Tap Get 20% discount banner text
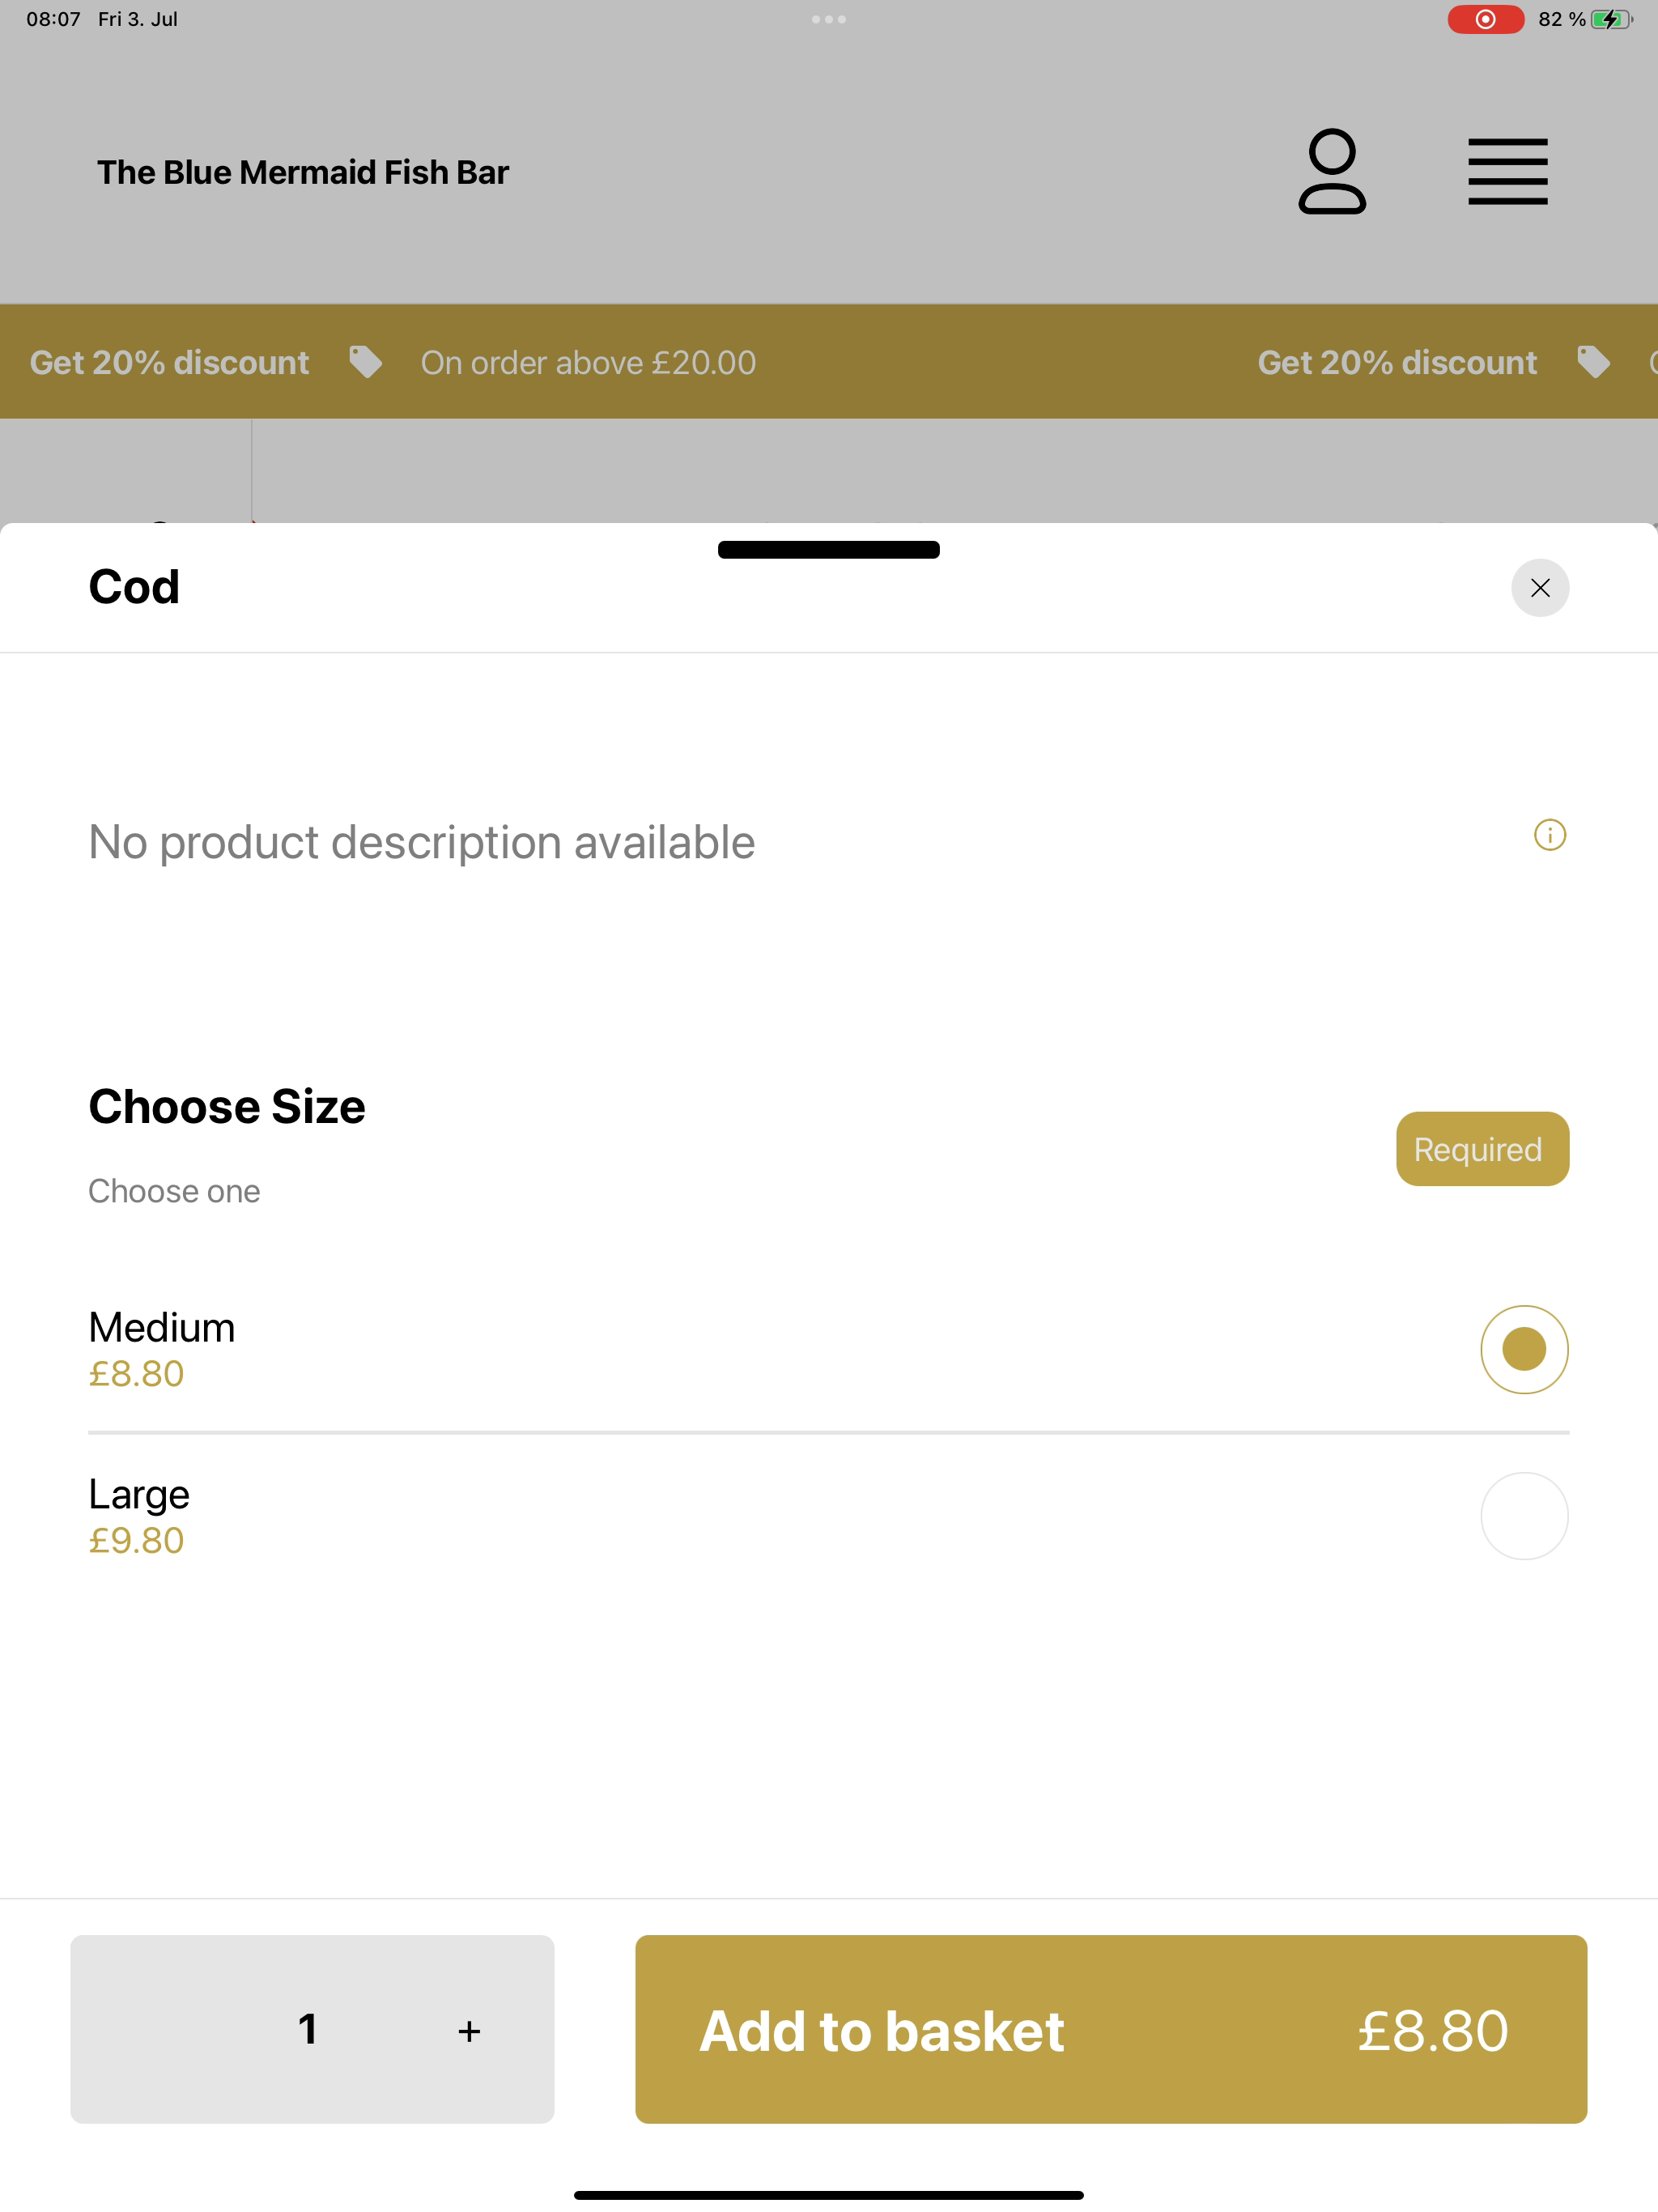Image resolution: width=1658 pixels, height=2212 pixels. coord(169,362)
